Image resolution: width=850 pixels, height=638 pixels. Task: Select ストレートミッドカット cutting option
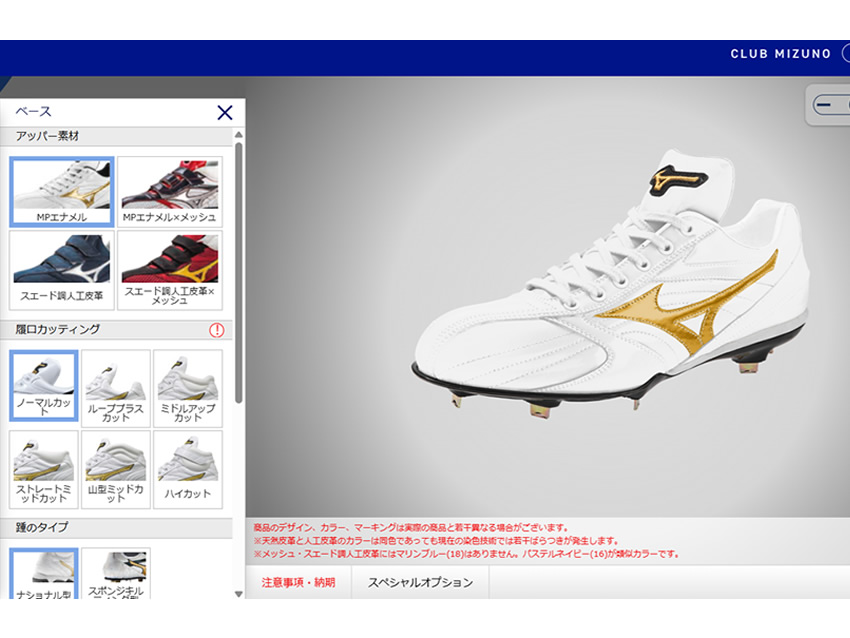[x=44, y=469]
